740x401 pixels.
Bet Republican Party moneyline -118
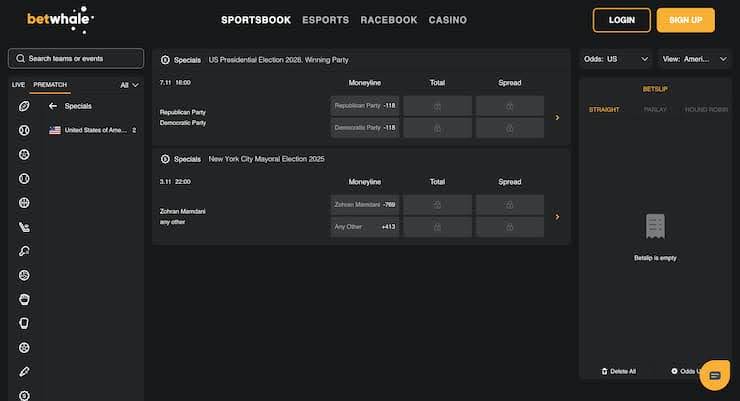click(365, 106)
